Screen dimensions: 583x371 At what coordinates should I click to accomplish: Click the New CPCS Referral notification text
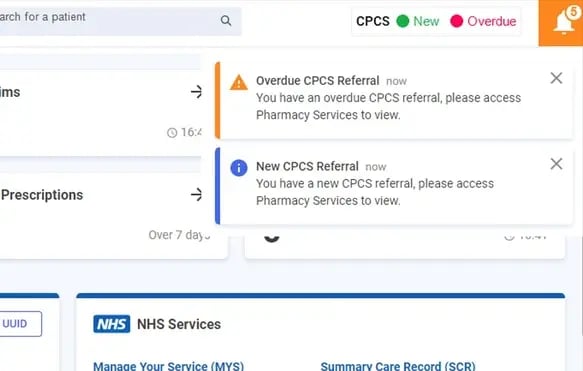tap(375, 192)
